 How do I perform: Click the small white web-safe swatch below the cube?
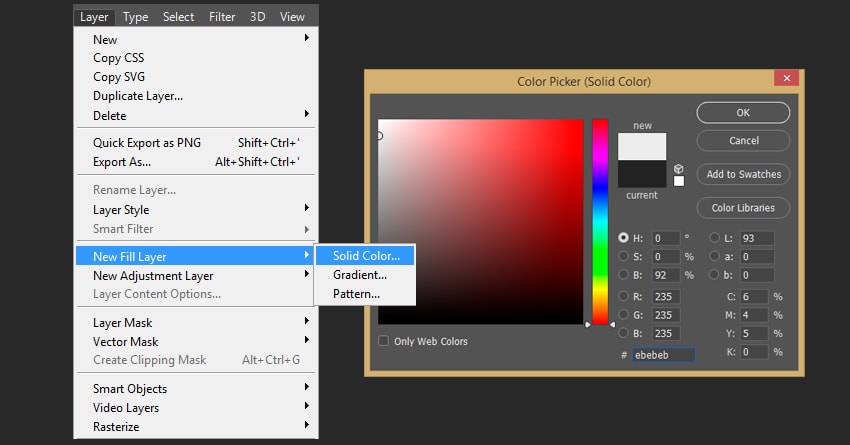coord(679,181)
